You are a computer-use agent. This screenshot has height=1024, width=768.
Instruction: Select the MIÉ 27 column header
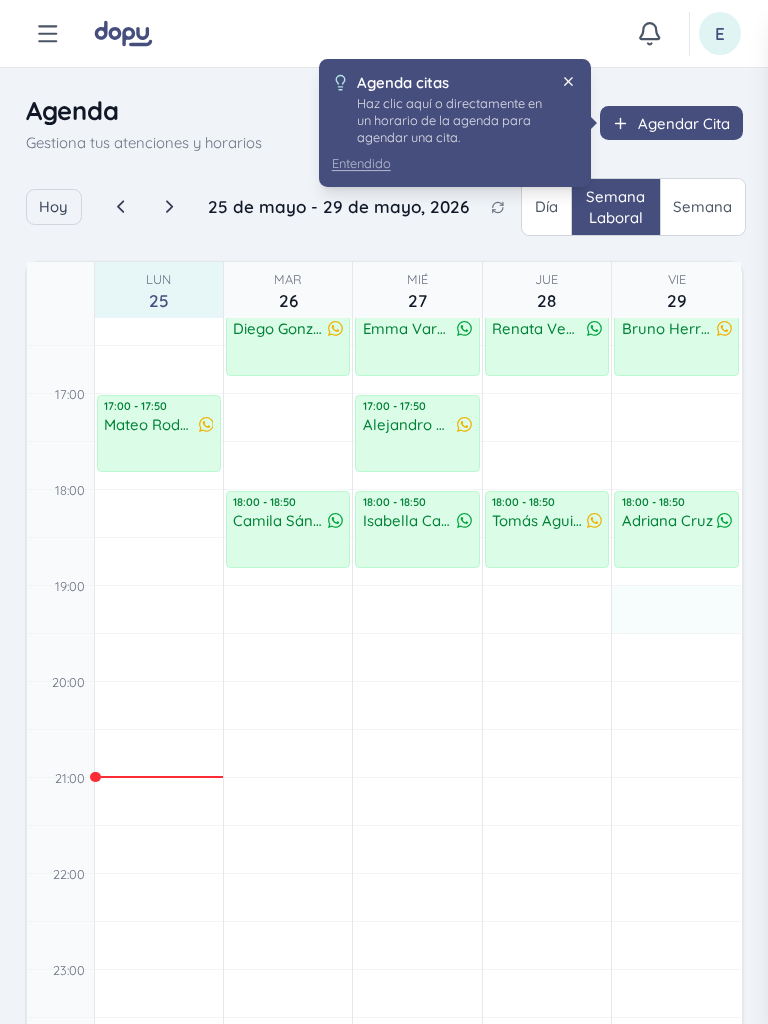click(x=417, y=291)
